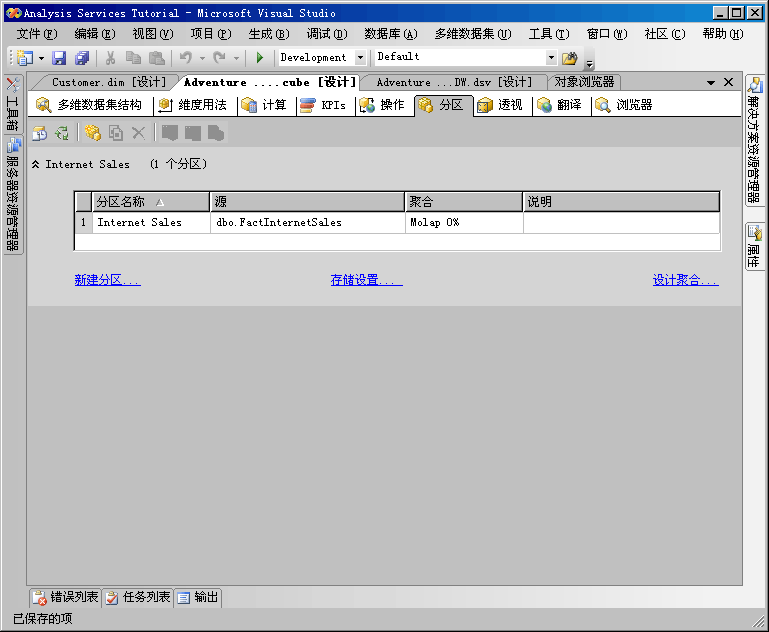Open the 帮助(H) menu
This screenshot has height=632, width=769.
tap(722, 34)
